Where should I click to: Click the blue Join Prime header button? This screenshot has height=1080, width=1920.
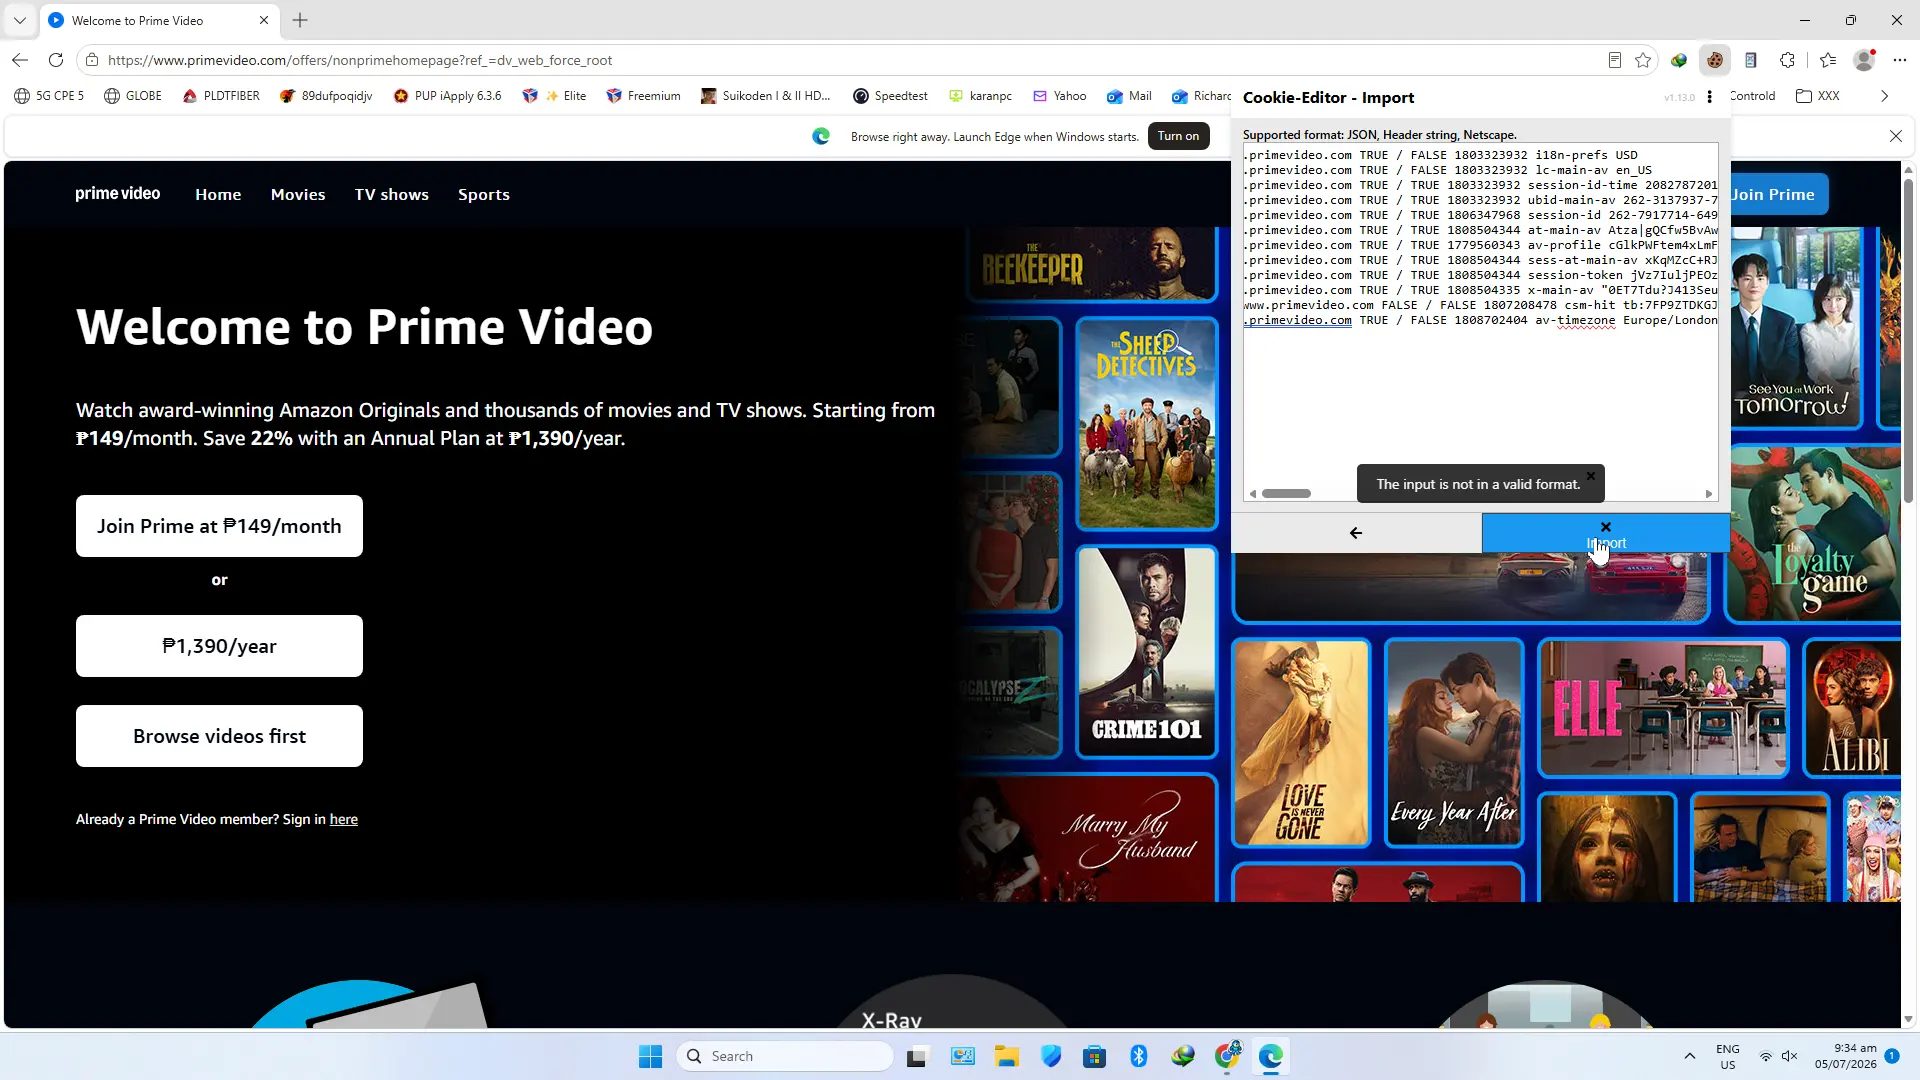point(1779,194)
